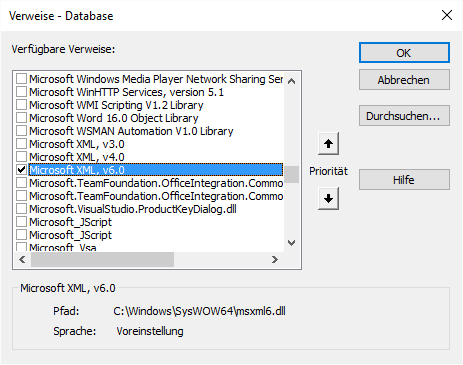Select Microsoft WinHTTP Services, version 5.1 entry

click(126, 92)
